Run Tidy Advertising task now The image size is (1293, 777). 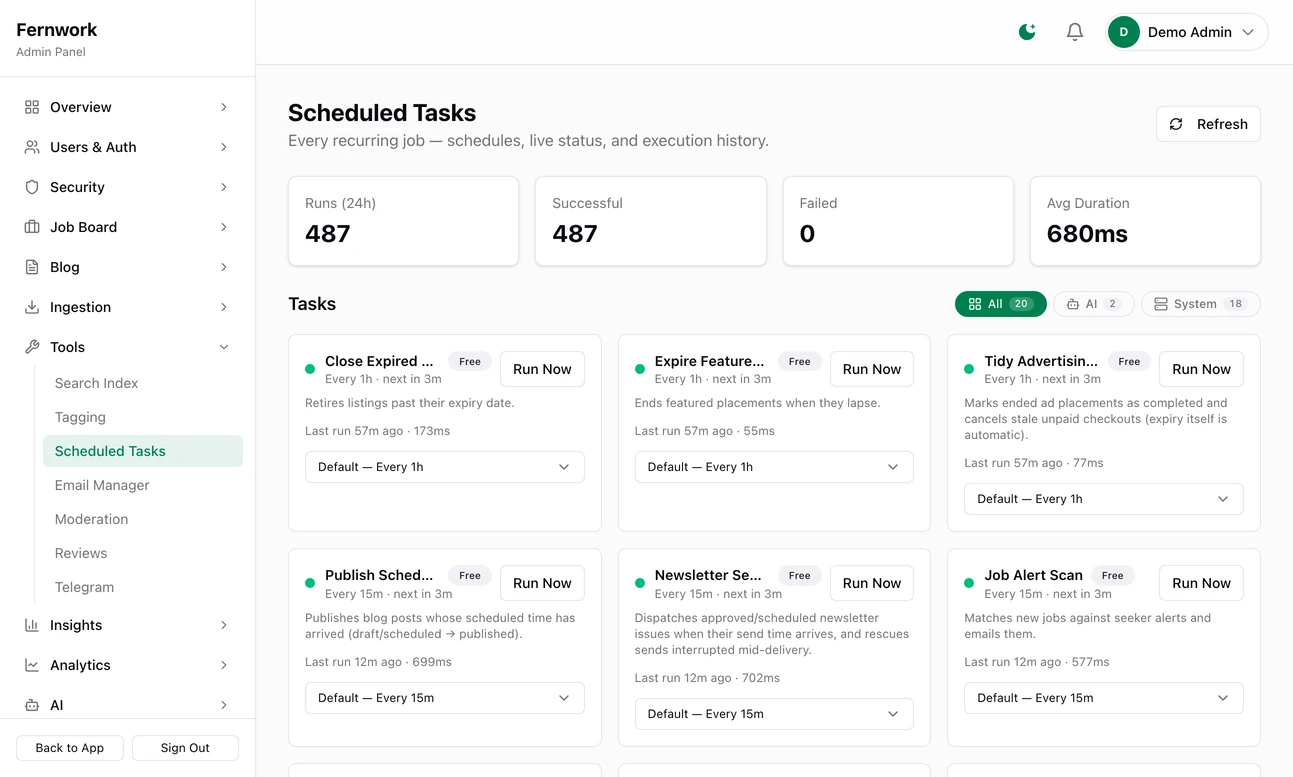pos(1201,369)
